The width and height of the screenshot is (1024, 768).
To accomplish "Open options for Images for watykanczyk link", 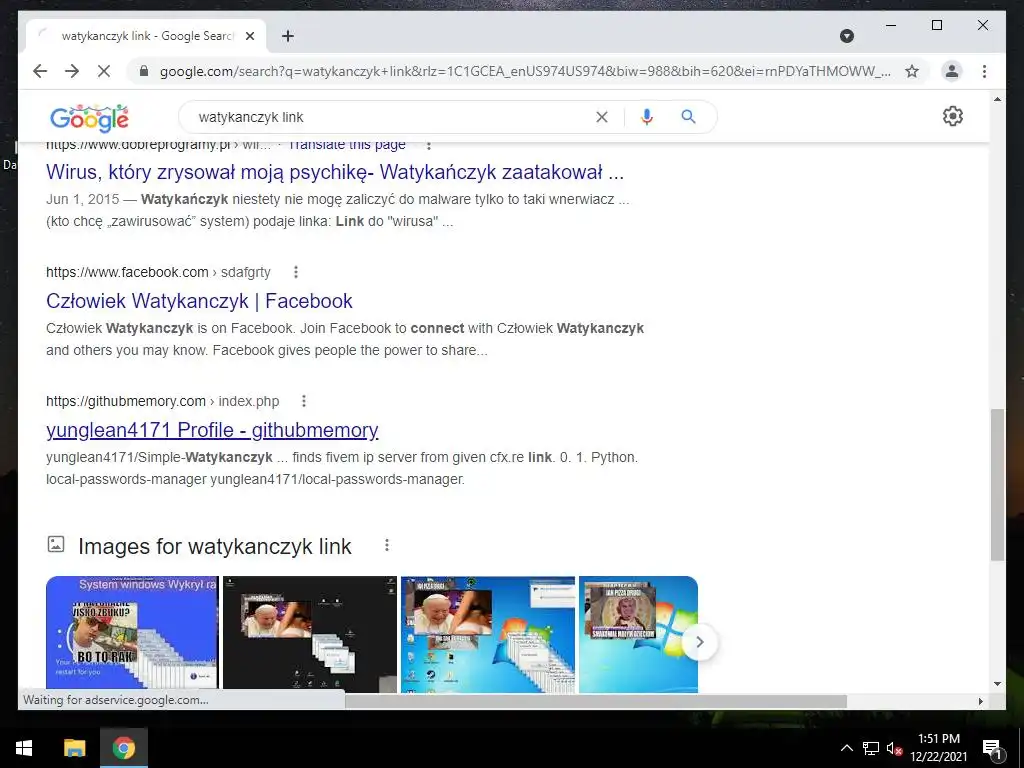I will pos(387,545).
